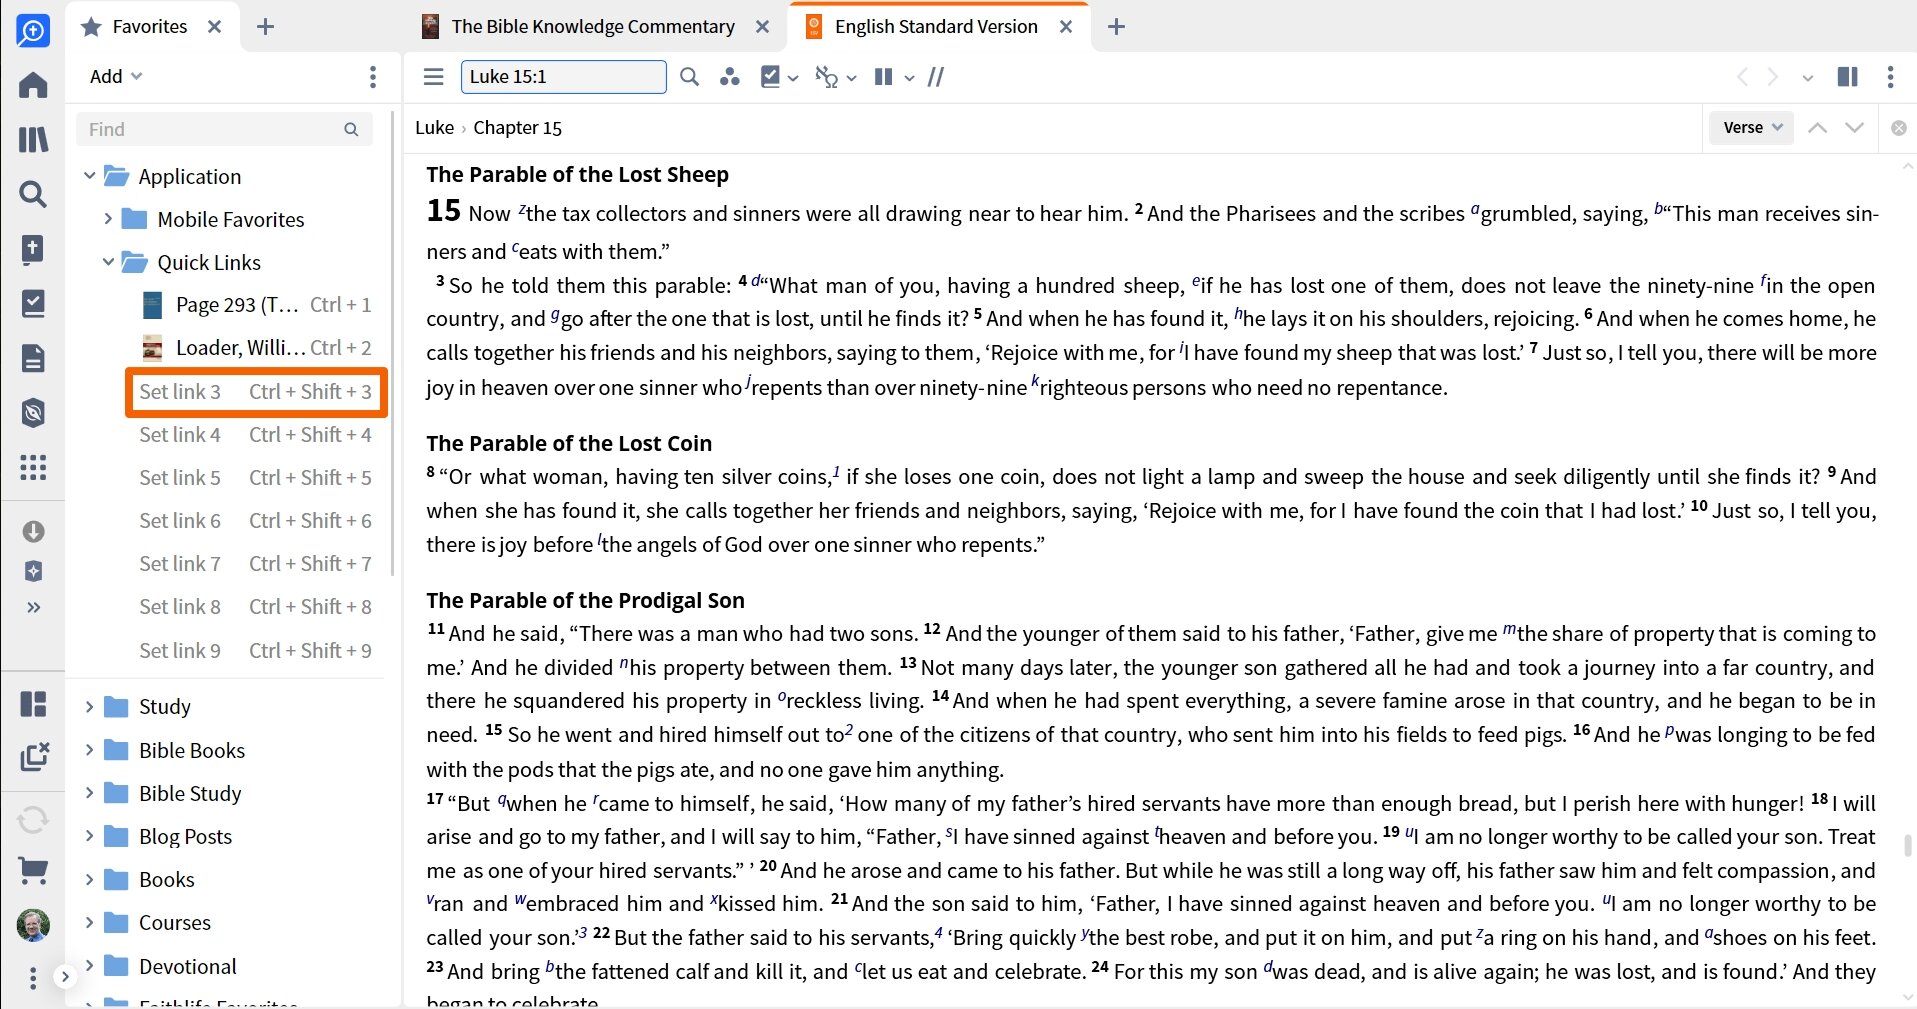Open Favorites panel kebab menu

(373, 77)
